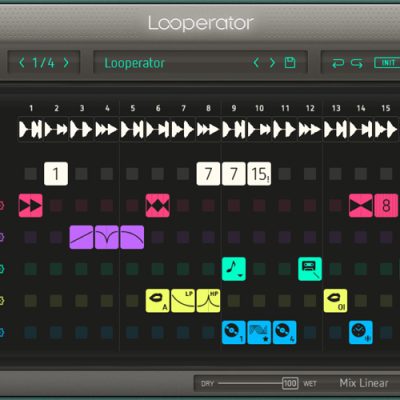The image size is (400, 400).
Task: Select the white loop cell '1' at step 2
Action: click(x=56, y=174)
